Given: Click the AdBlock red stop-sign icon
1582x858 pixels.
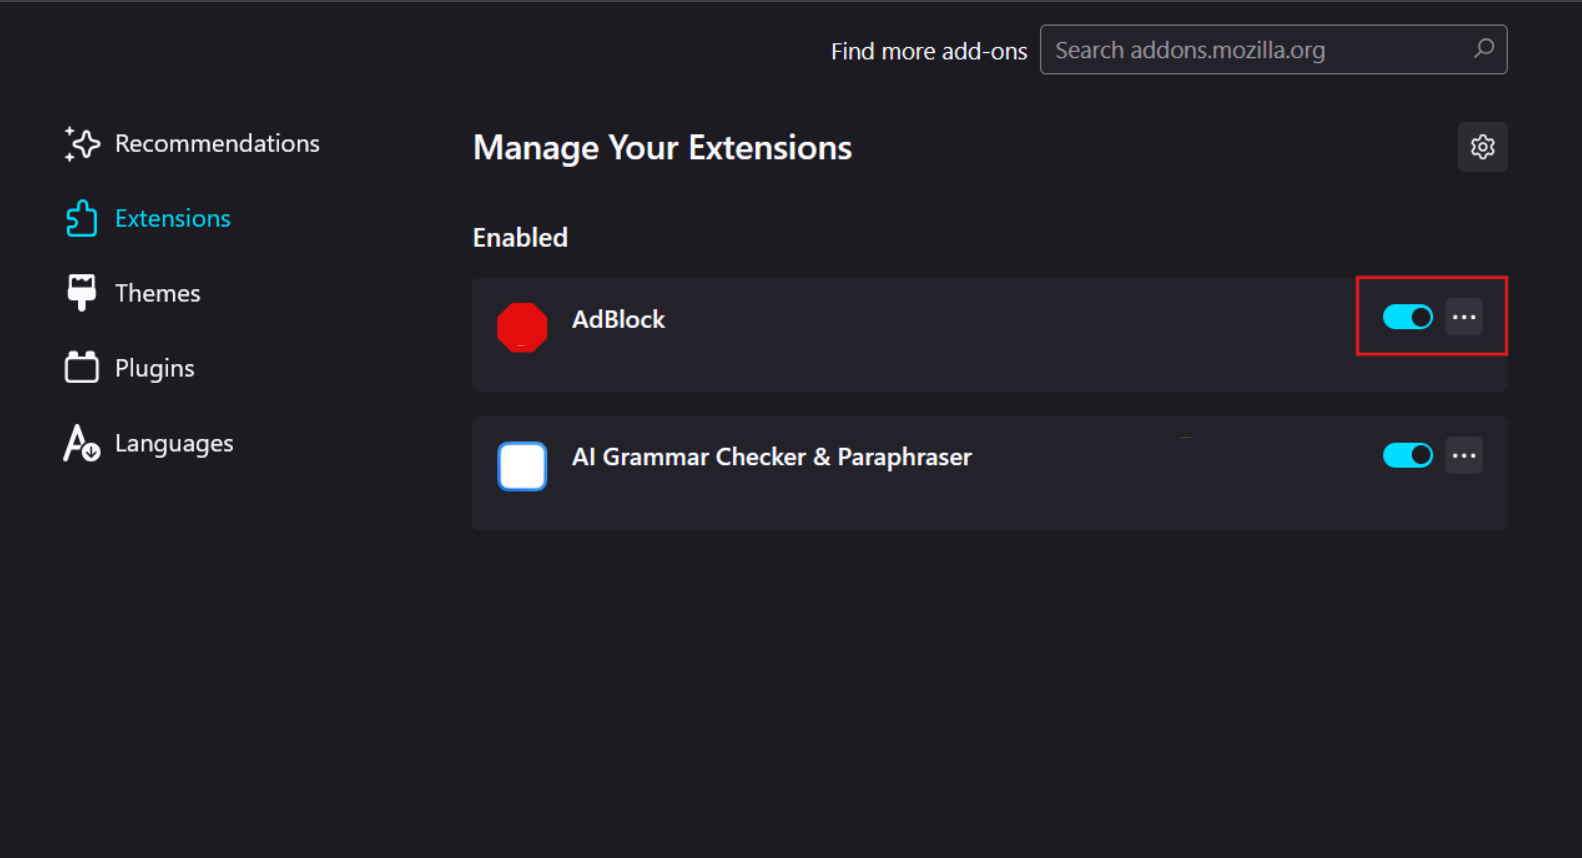Looking at the screenshot, I should click(x=521, y=327).
